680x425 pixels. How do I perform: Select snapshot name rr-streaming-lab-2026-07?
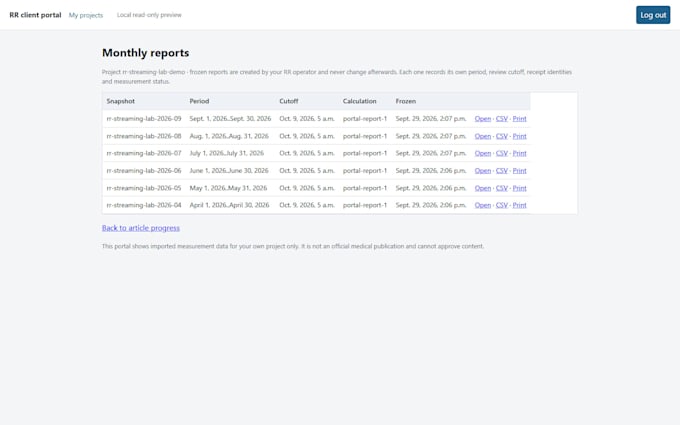click(x=144, y=153)
